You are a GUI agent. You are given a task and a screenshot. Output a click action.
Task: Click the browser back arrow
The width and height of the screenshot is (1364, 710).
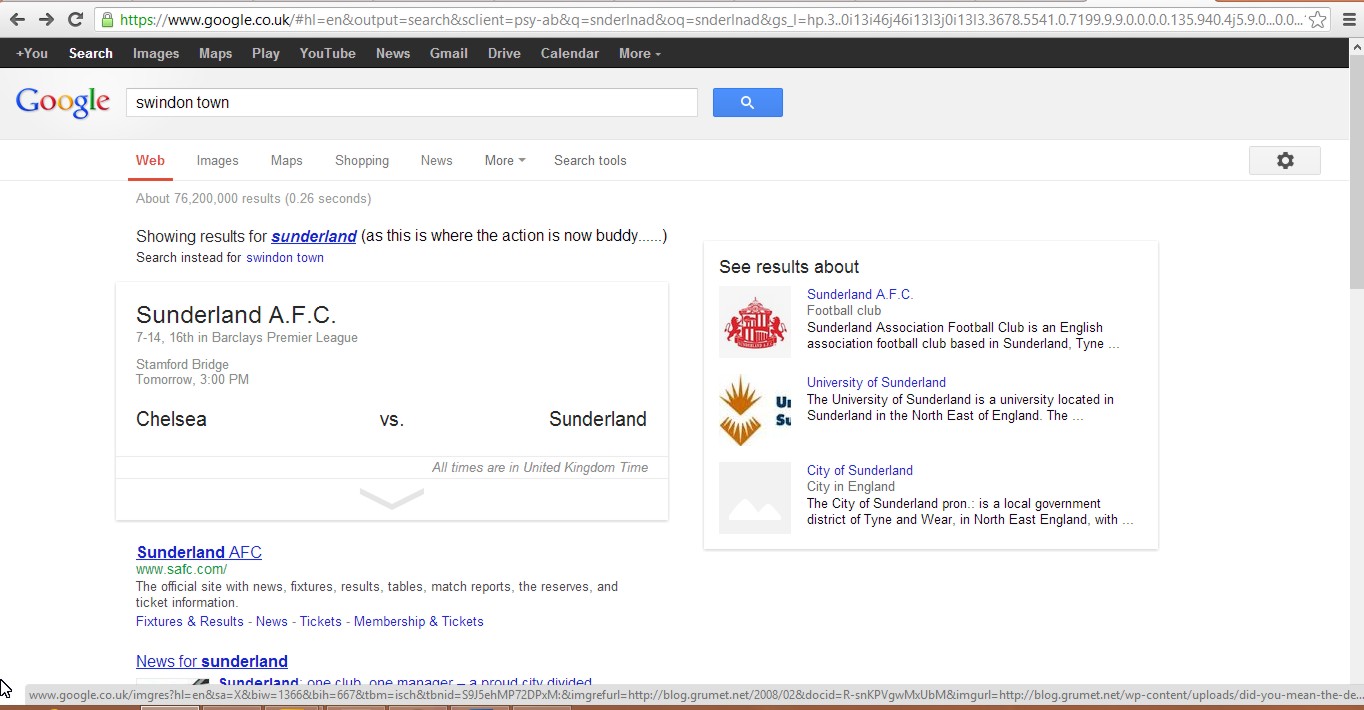pos(17,19)
